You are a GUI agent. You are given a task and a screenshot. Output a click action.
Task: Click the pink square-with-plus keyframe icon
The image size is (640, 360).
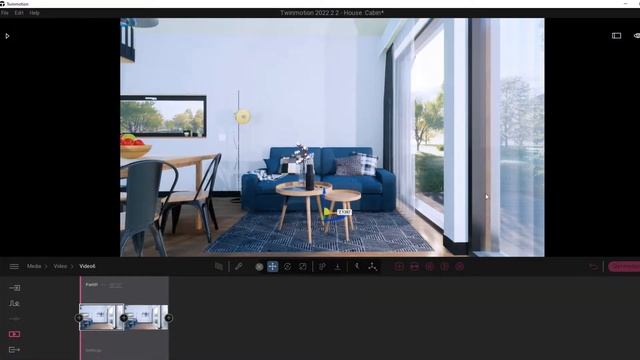tap(399, 267)
